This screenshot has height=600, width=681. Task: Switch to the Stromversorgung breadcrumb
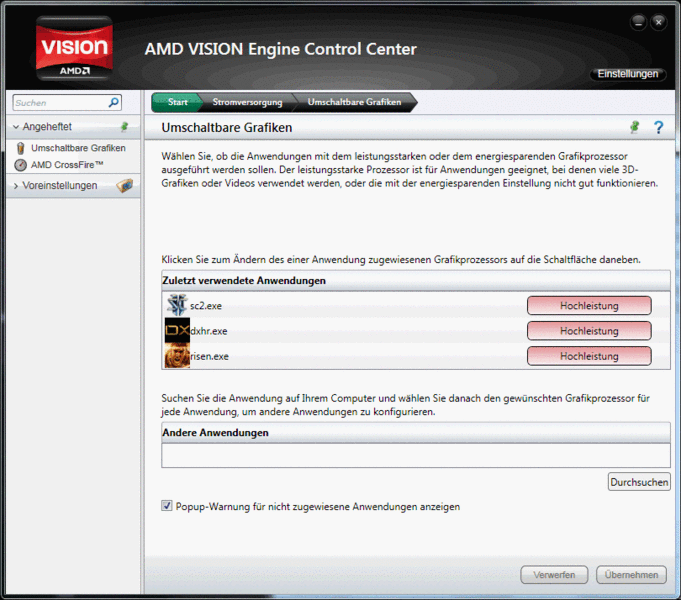tap(247, 102)
